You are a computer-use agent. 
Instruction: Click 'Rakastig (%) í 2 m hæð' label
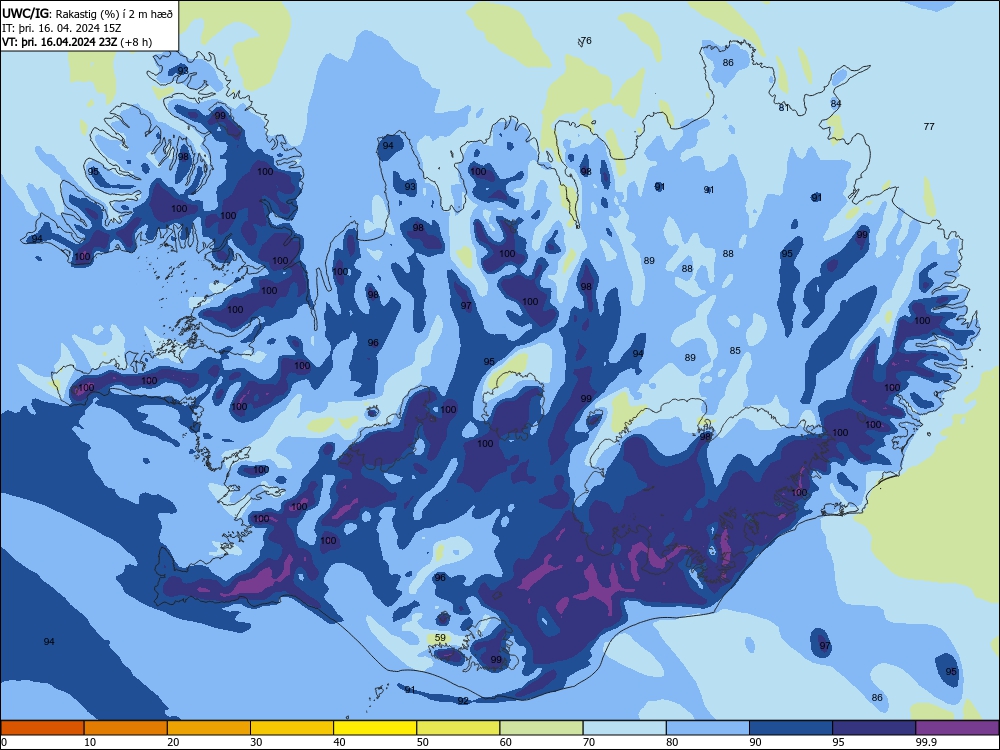click(115, 14)
